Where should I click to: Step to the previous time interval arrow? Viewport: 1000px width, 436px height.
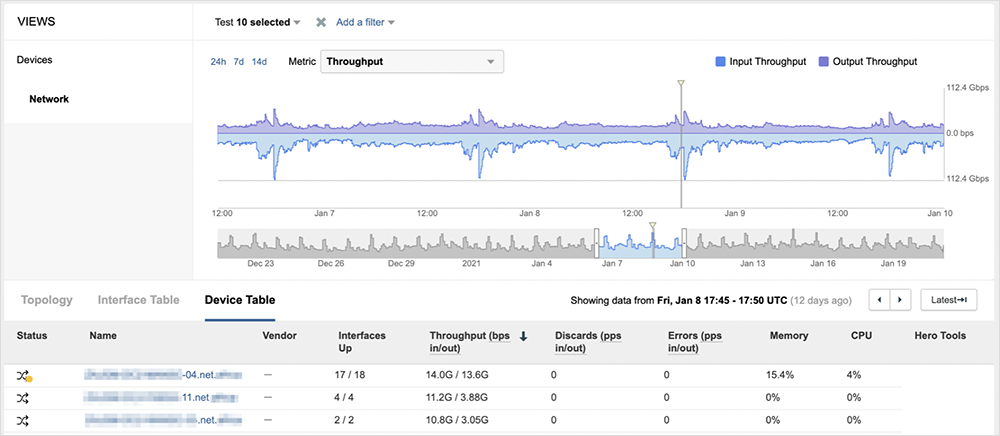879,299
